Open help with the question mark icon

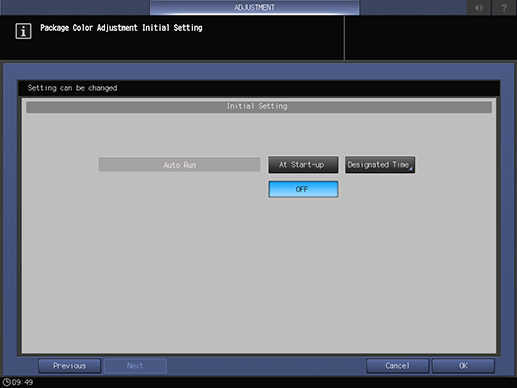click(504, 7)
